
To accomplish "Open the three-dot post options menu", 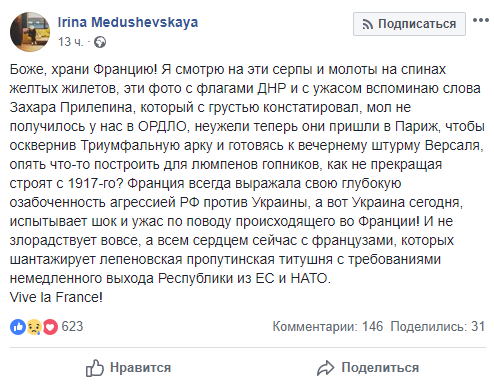I will 481,20.
